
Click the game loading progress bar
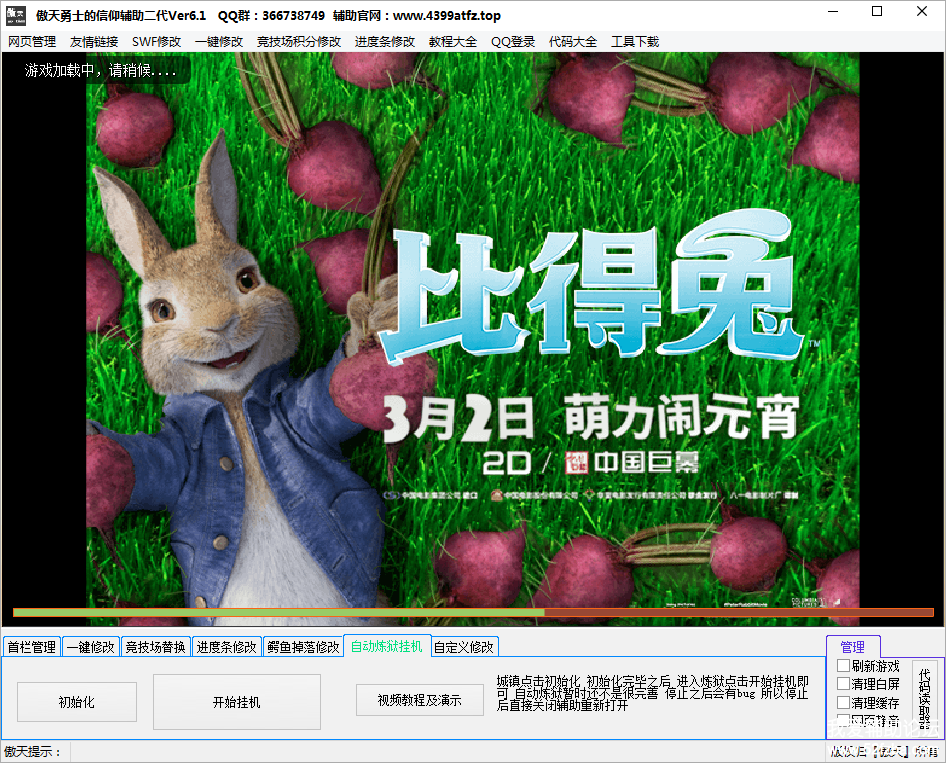(473, 612)
